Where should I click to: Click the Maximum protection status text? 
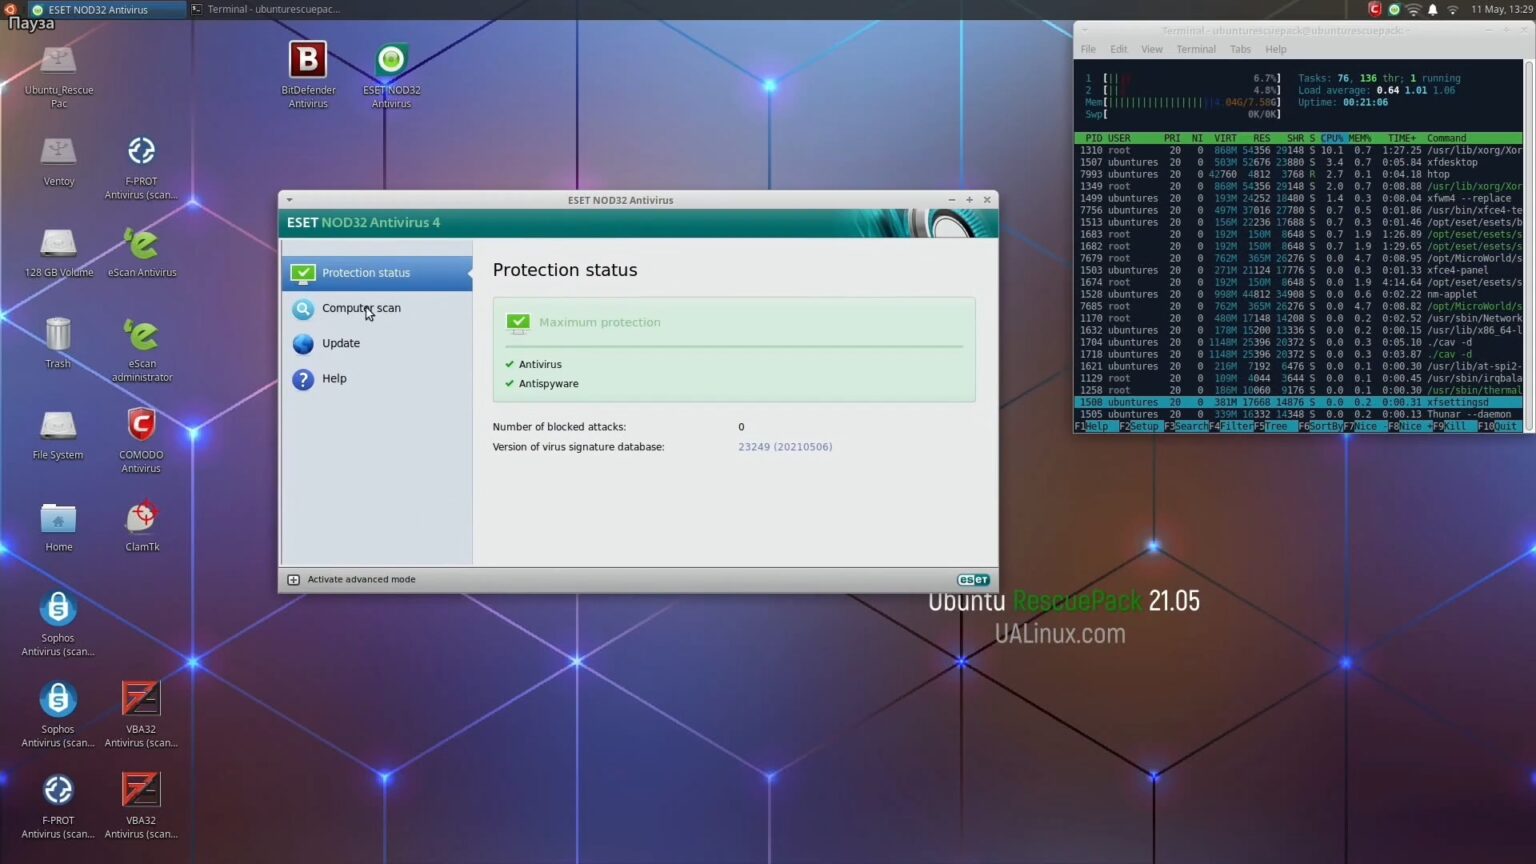click(600, 322)
